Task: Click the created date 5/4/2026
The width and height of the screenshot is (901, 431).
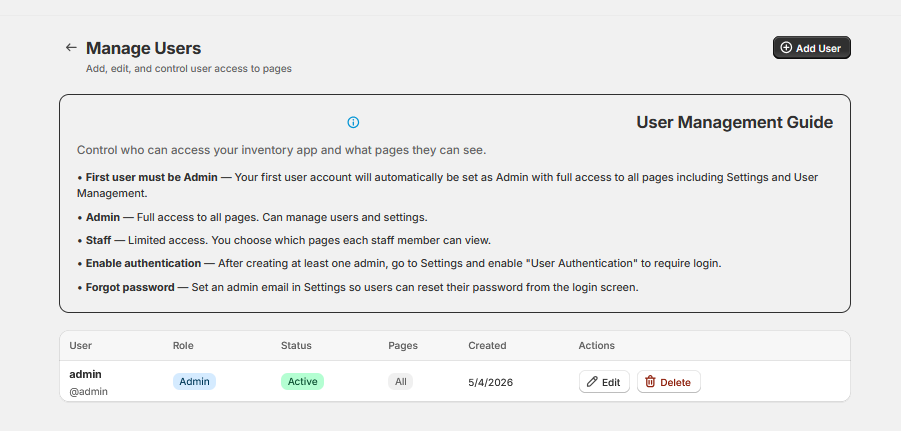Action: (x=491, y=382)
